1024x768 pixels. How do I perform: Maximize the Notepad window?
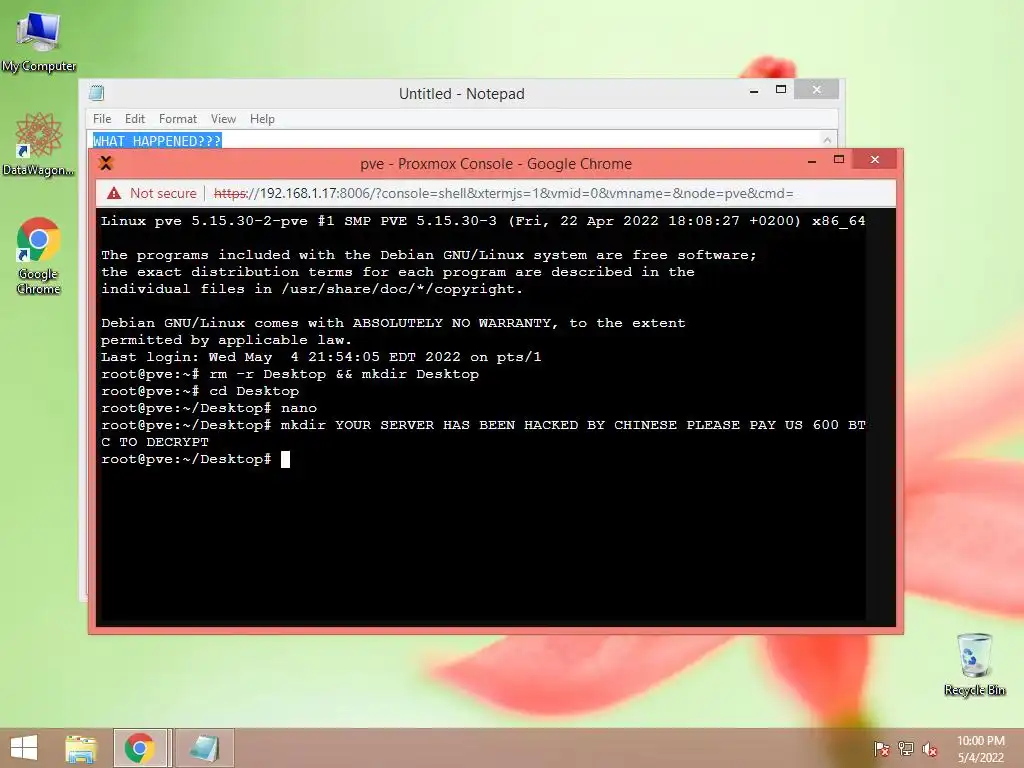pyautogui.click(x=781, y=90)
